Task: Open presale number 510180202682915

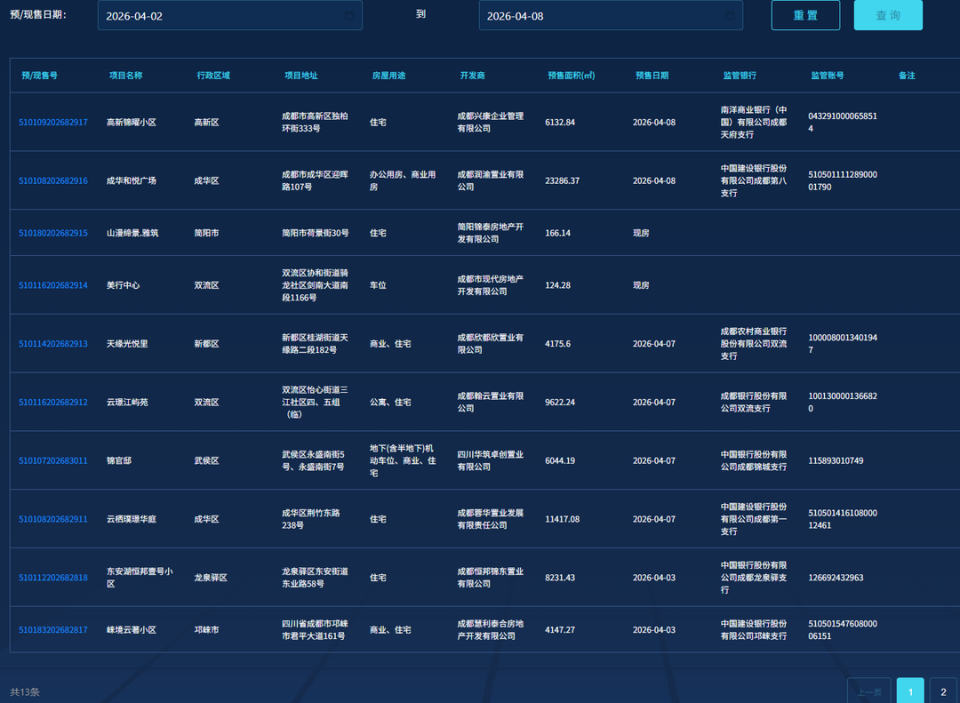Action: (x=53, y=233)
